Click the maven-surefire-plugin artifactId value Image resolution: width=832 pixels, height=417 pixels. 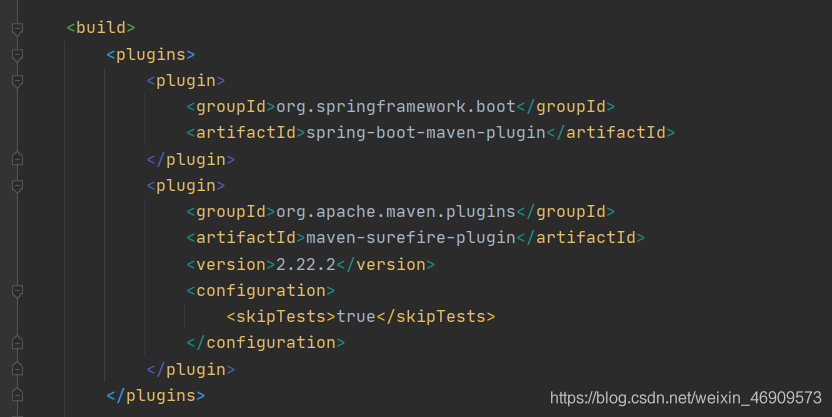click(x=411, y=238)
